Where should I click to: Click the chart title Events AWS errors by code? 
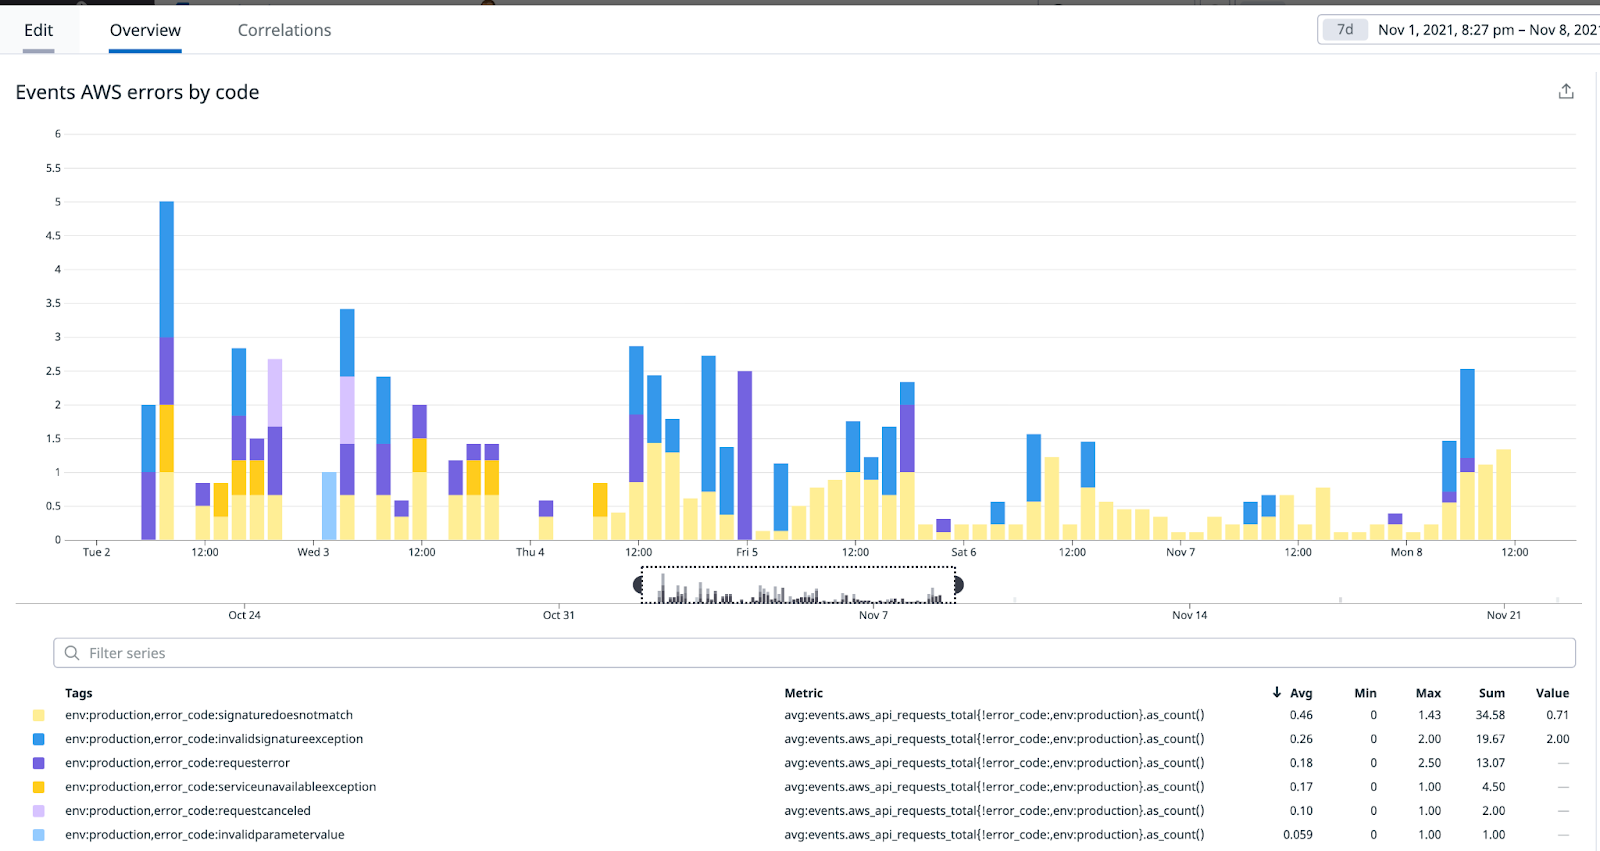click(137, 92)
